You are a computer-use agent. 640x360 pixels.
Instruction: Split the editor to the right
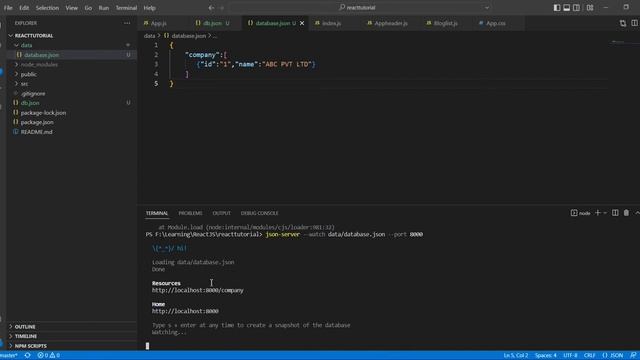[634, 23]
